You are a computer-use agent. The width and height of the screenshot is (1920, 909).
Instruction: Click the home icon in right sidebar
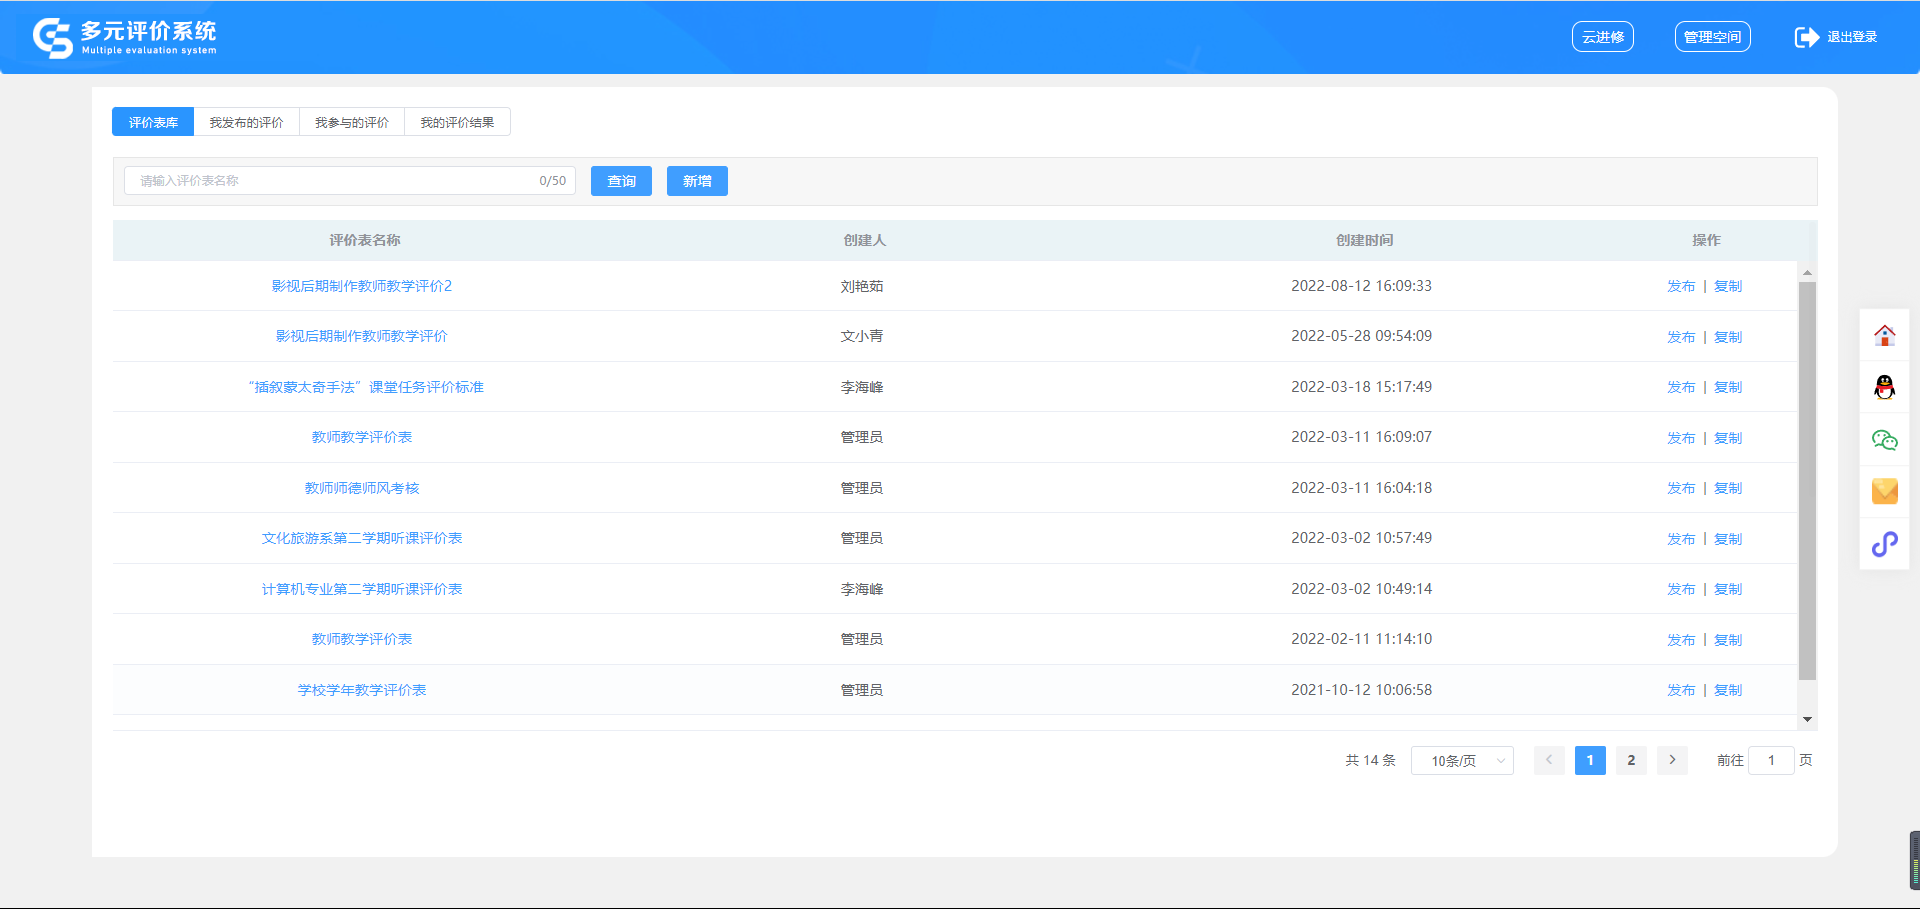[x=1884, y=336]
